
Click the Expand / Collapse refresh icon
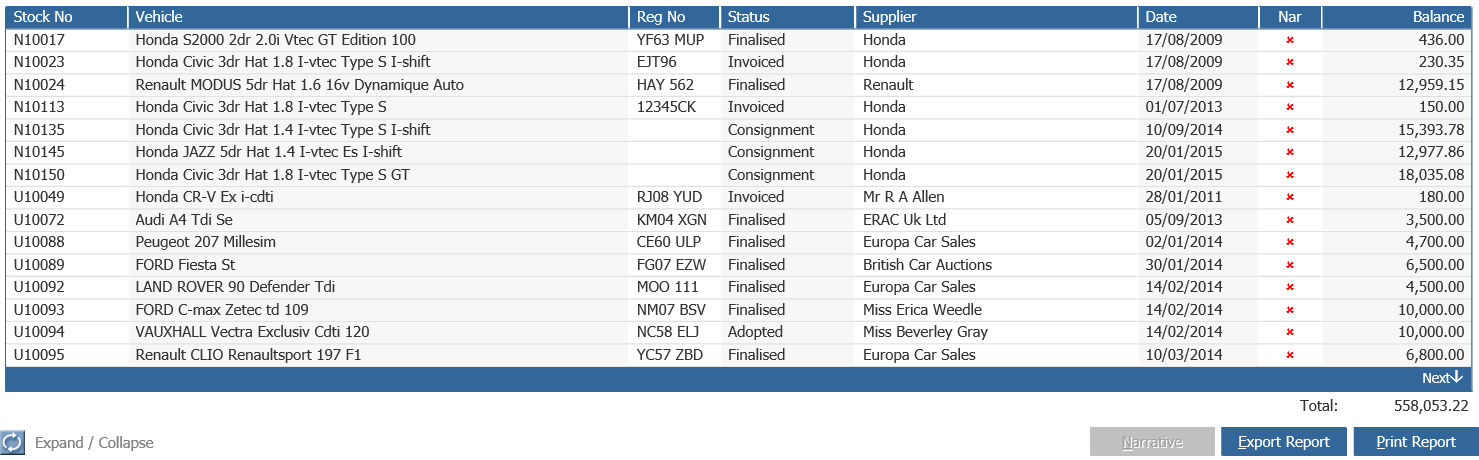click(13, 442)
